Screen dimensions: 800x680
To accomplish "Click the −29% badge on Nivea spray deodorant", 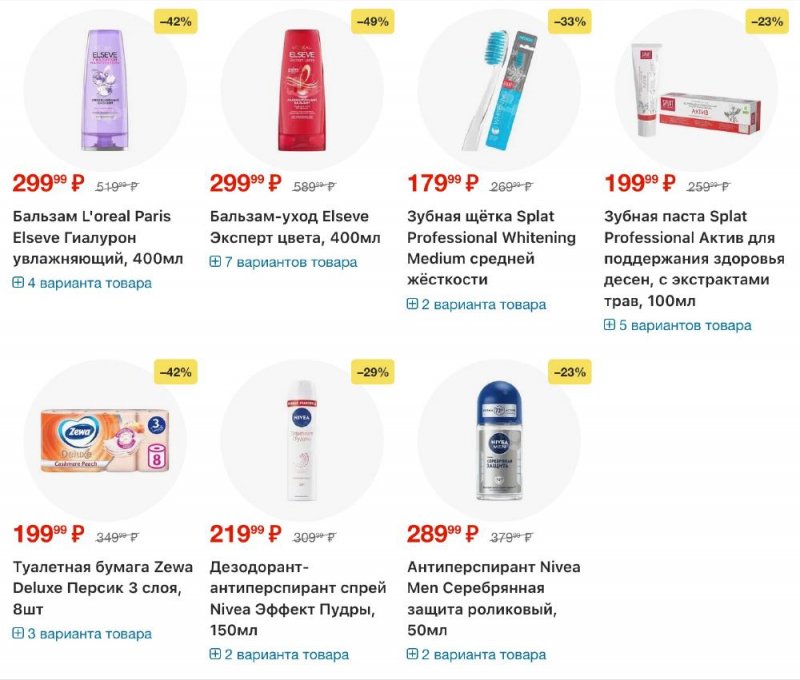I will 373,372.
